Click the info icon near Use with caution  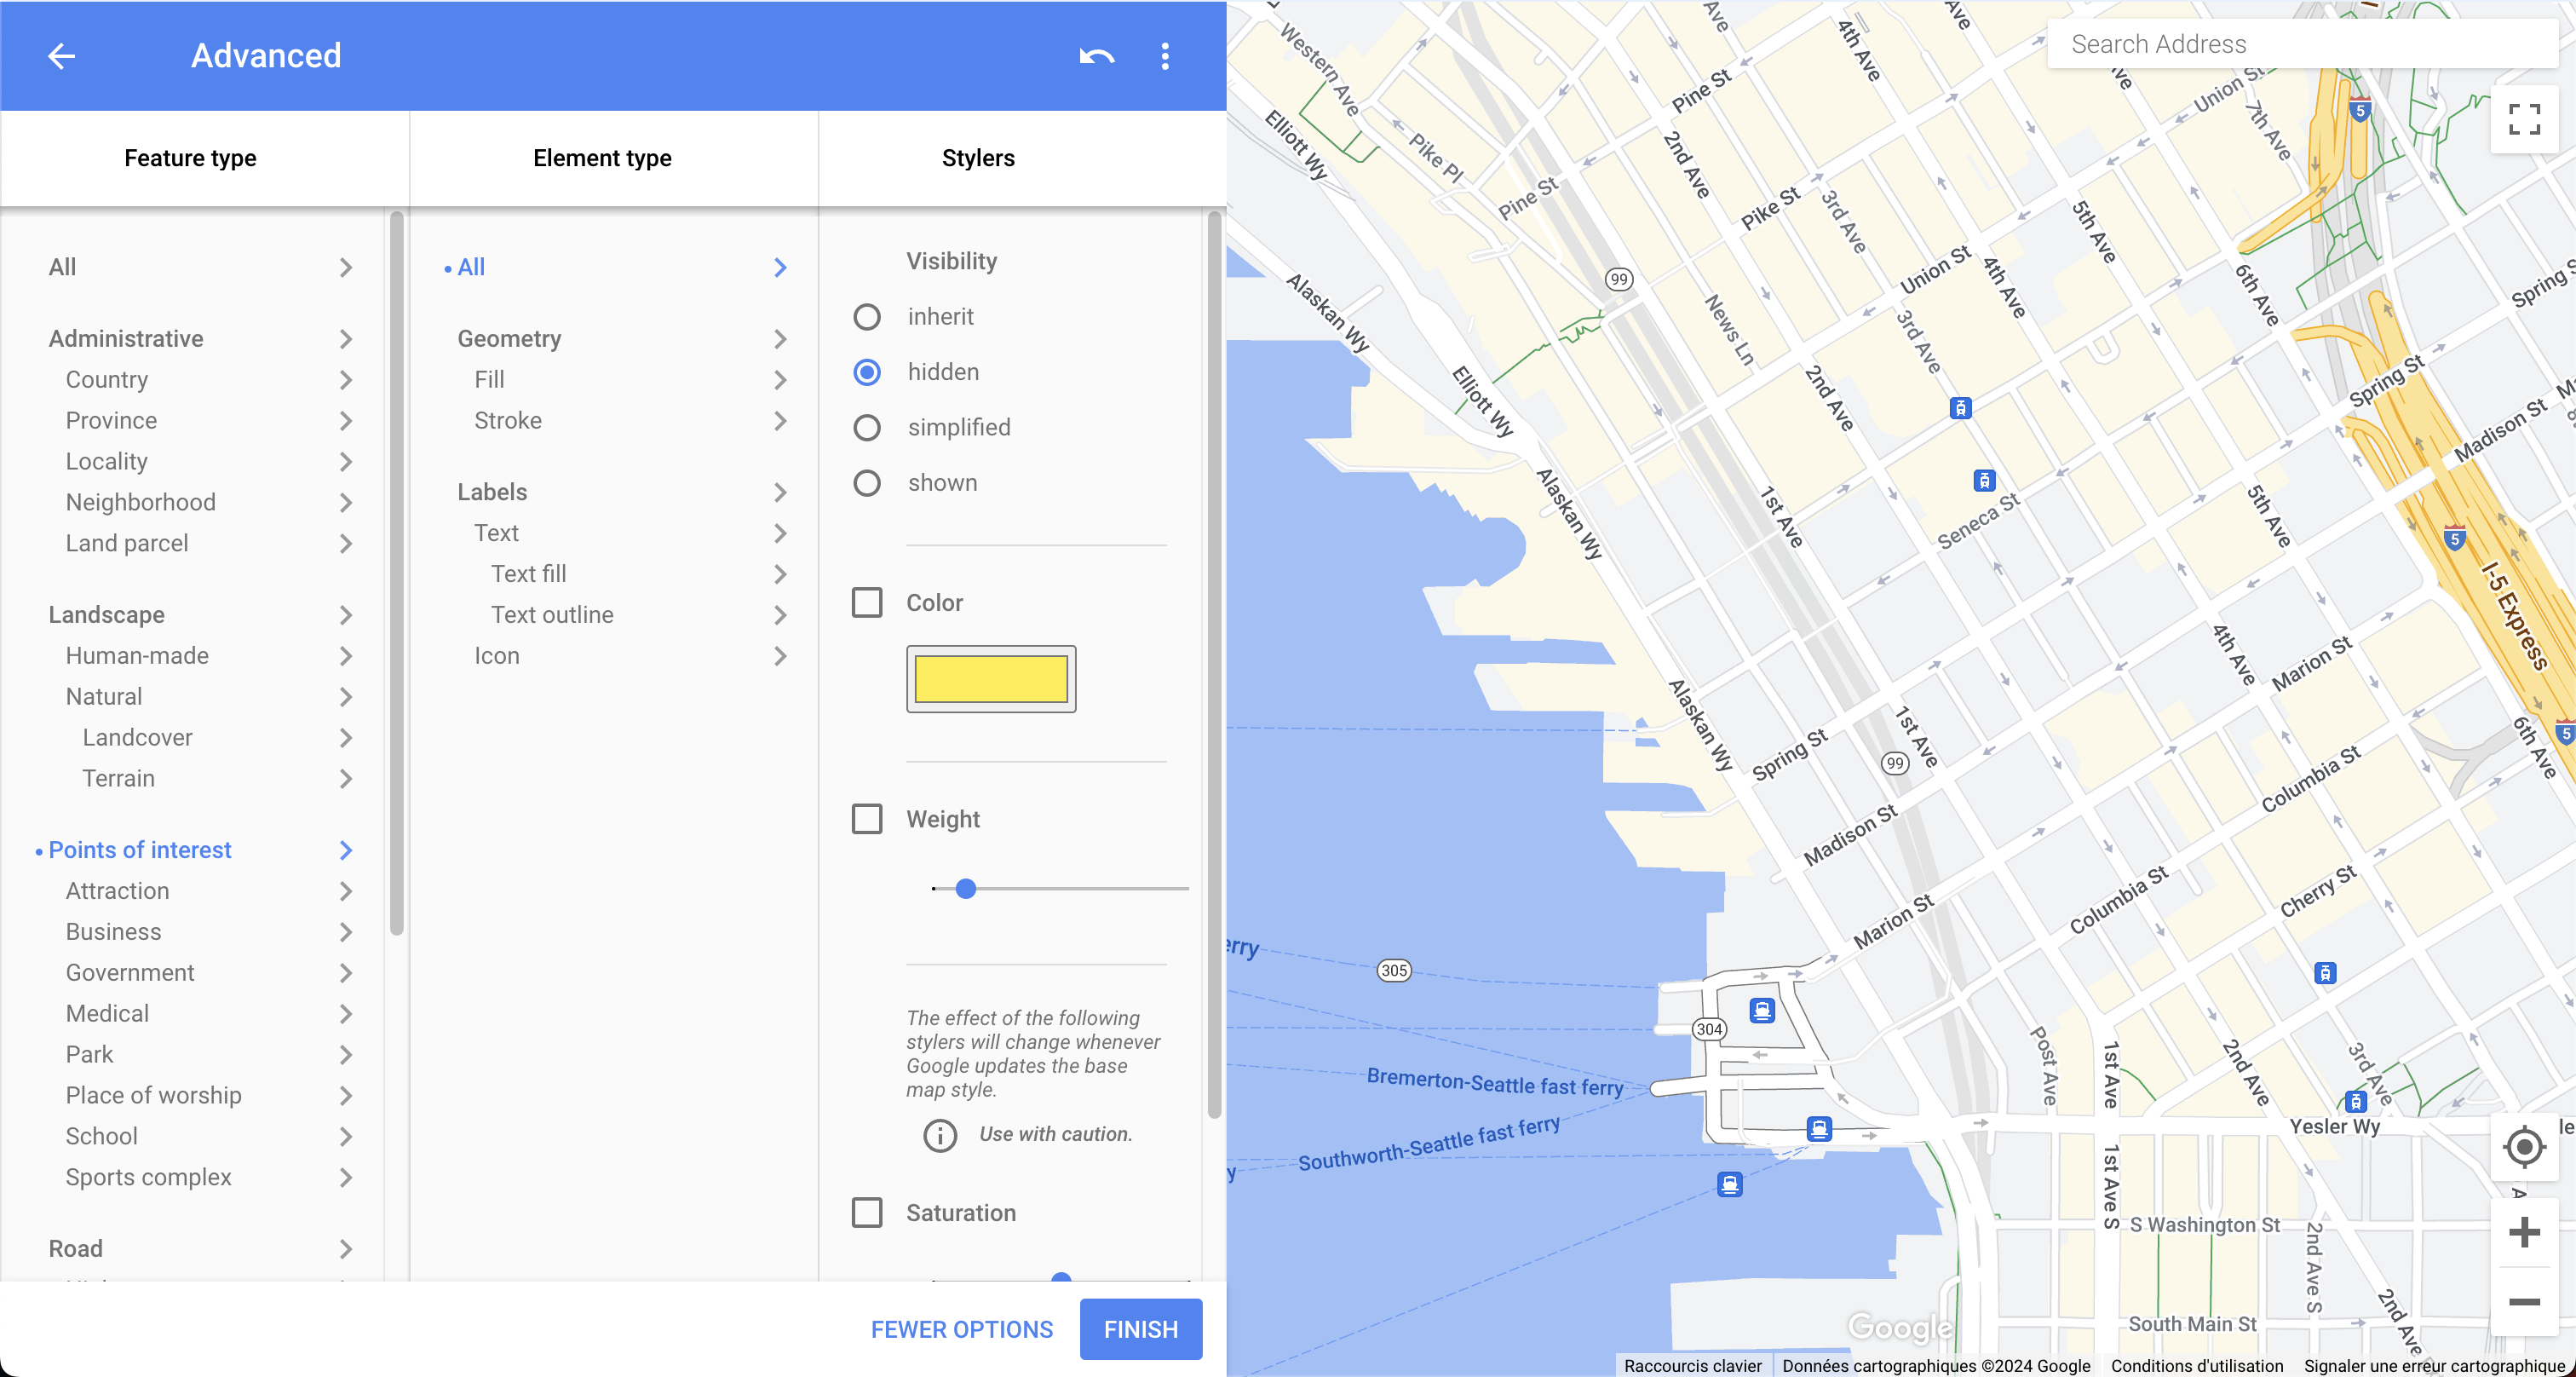pyautogui.click(x=939, y=1135)
